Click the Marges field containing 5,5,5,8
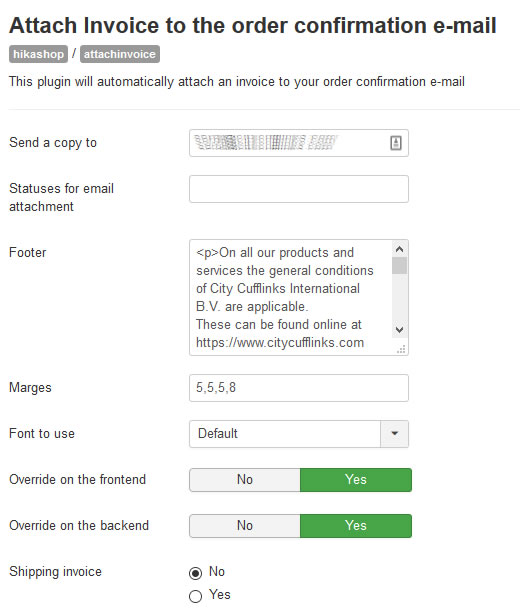The image size is (520, 612). tap(299, 388)
